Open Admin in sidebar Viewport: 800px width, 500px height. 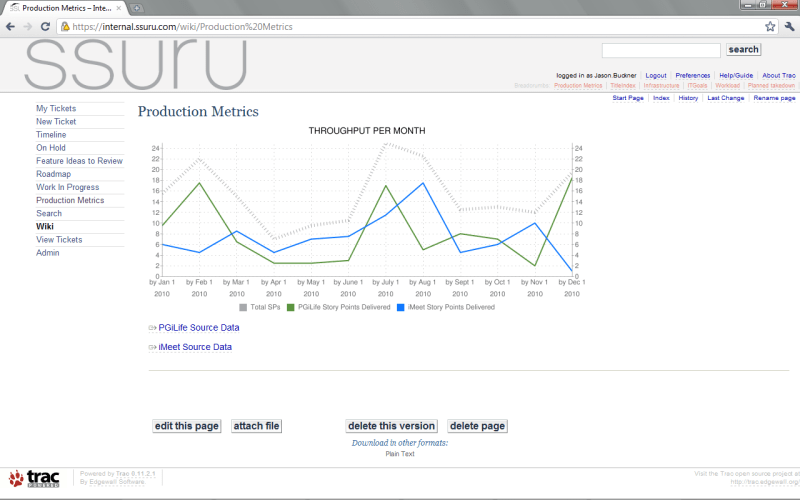47,253
